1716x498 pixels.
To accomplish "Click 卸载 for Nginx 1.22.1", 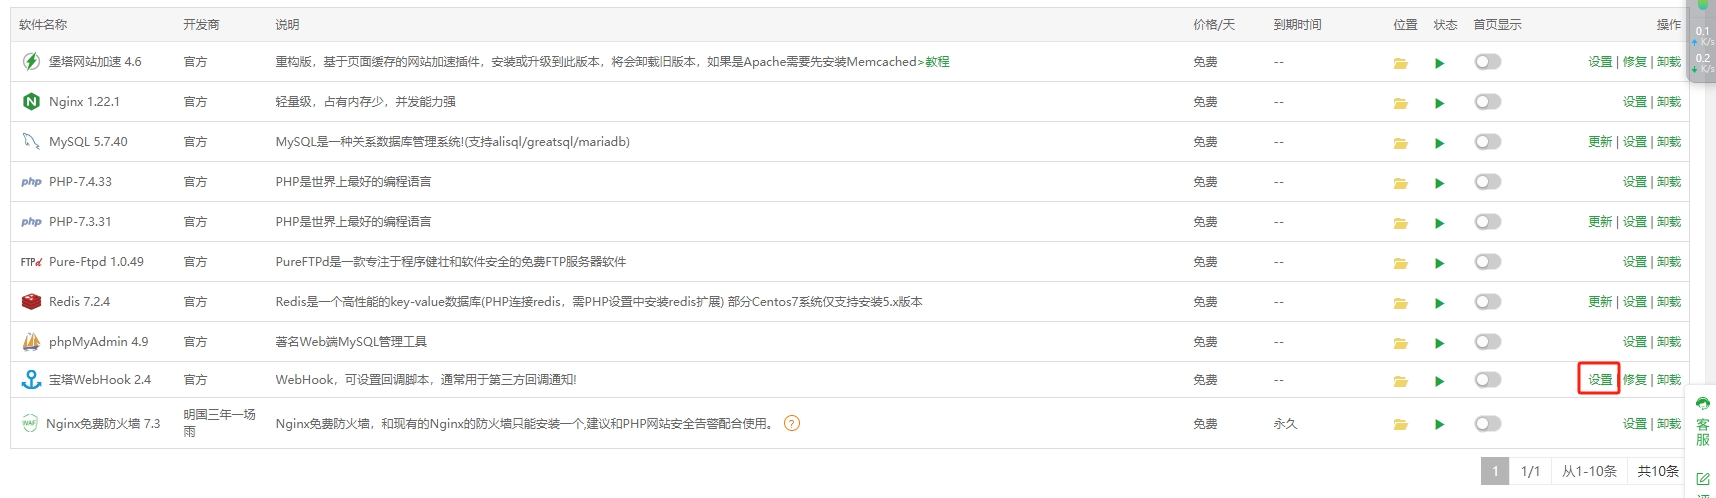I will point(1669,102).
